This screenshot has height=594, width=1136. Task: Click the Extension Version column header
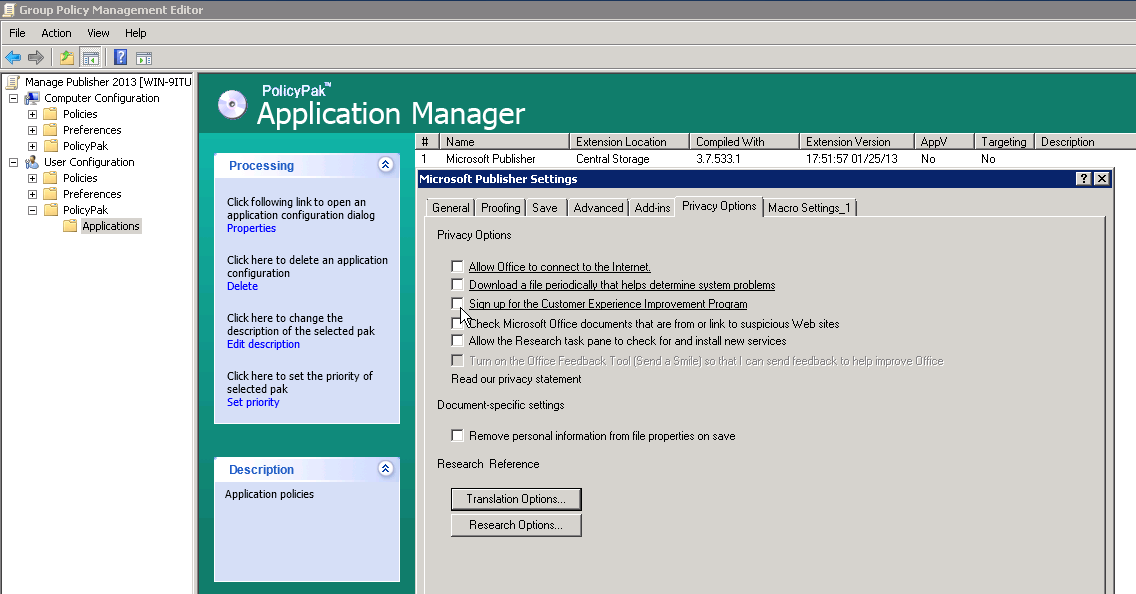click(856, 141)
